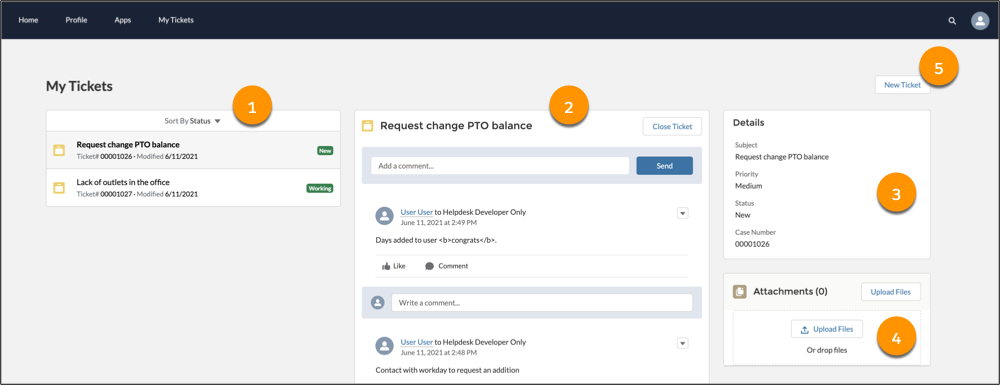The height and width of the screenshot is (385, 1000).
Task: Open the user profile avatar menu
Action: click(x=980, y=20)
